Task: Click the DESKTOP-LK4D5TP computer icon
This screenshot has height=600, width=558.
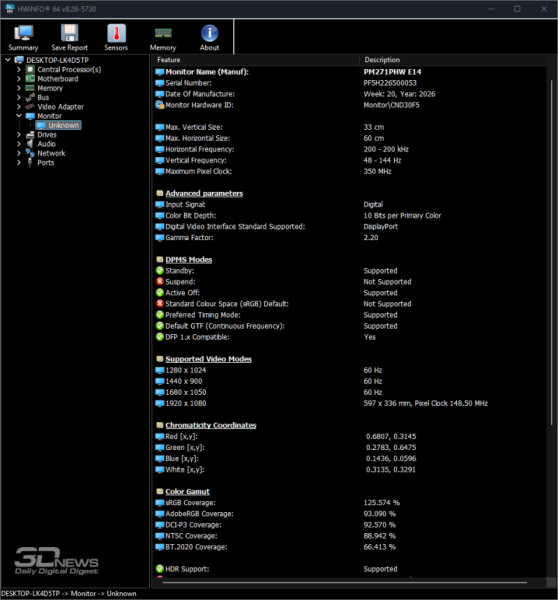Action: (x=19, y=60)
